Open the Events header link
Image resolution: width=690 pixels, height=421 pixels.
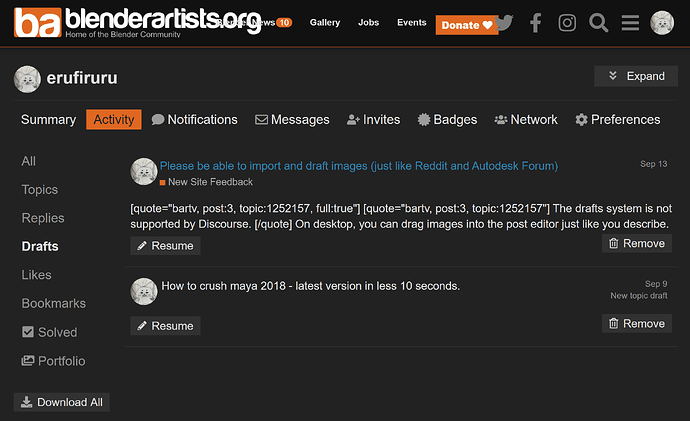[411, 22]
